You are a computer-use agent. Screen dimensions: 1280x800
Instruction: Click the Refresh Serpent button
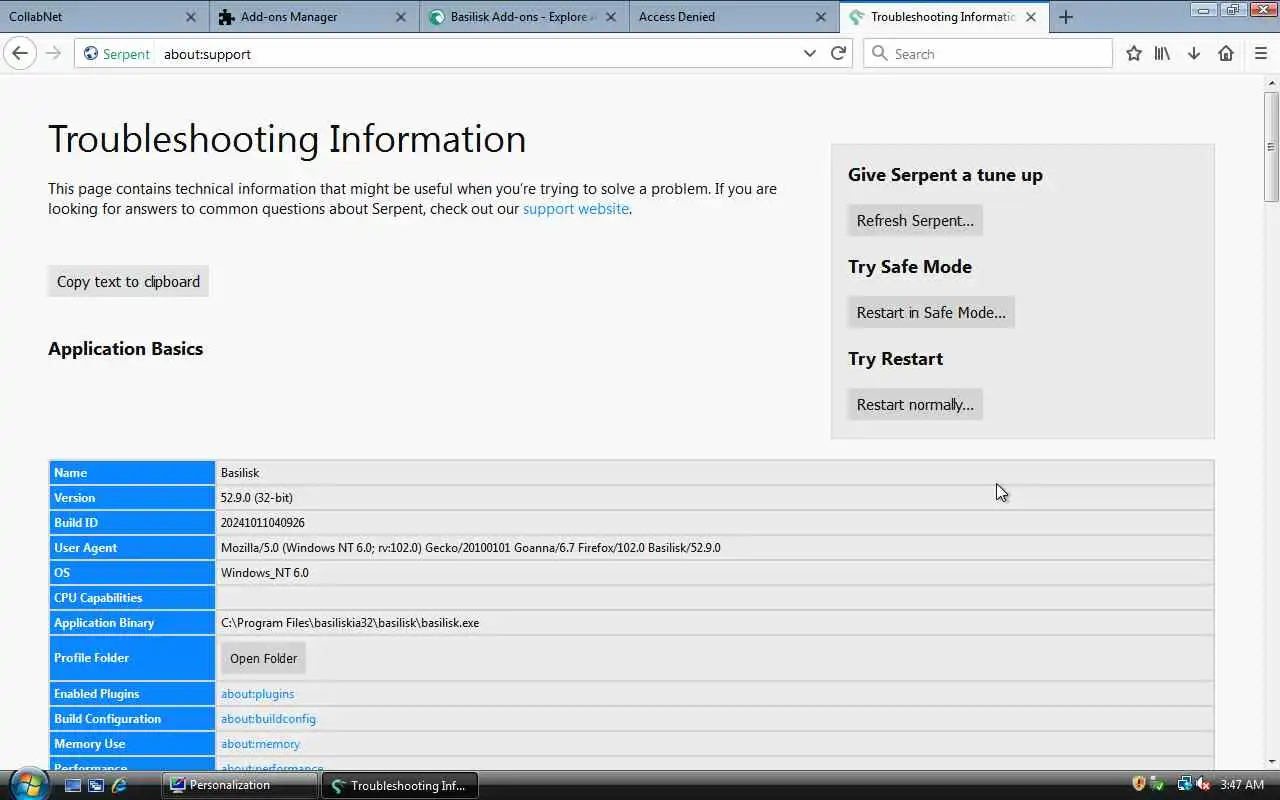click(915, 220)
